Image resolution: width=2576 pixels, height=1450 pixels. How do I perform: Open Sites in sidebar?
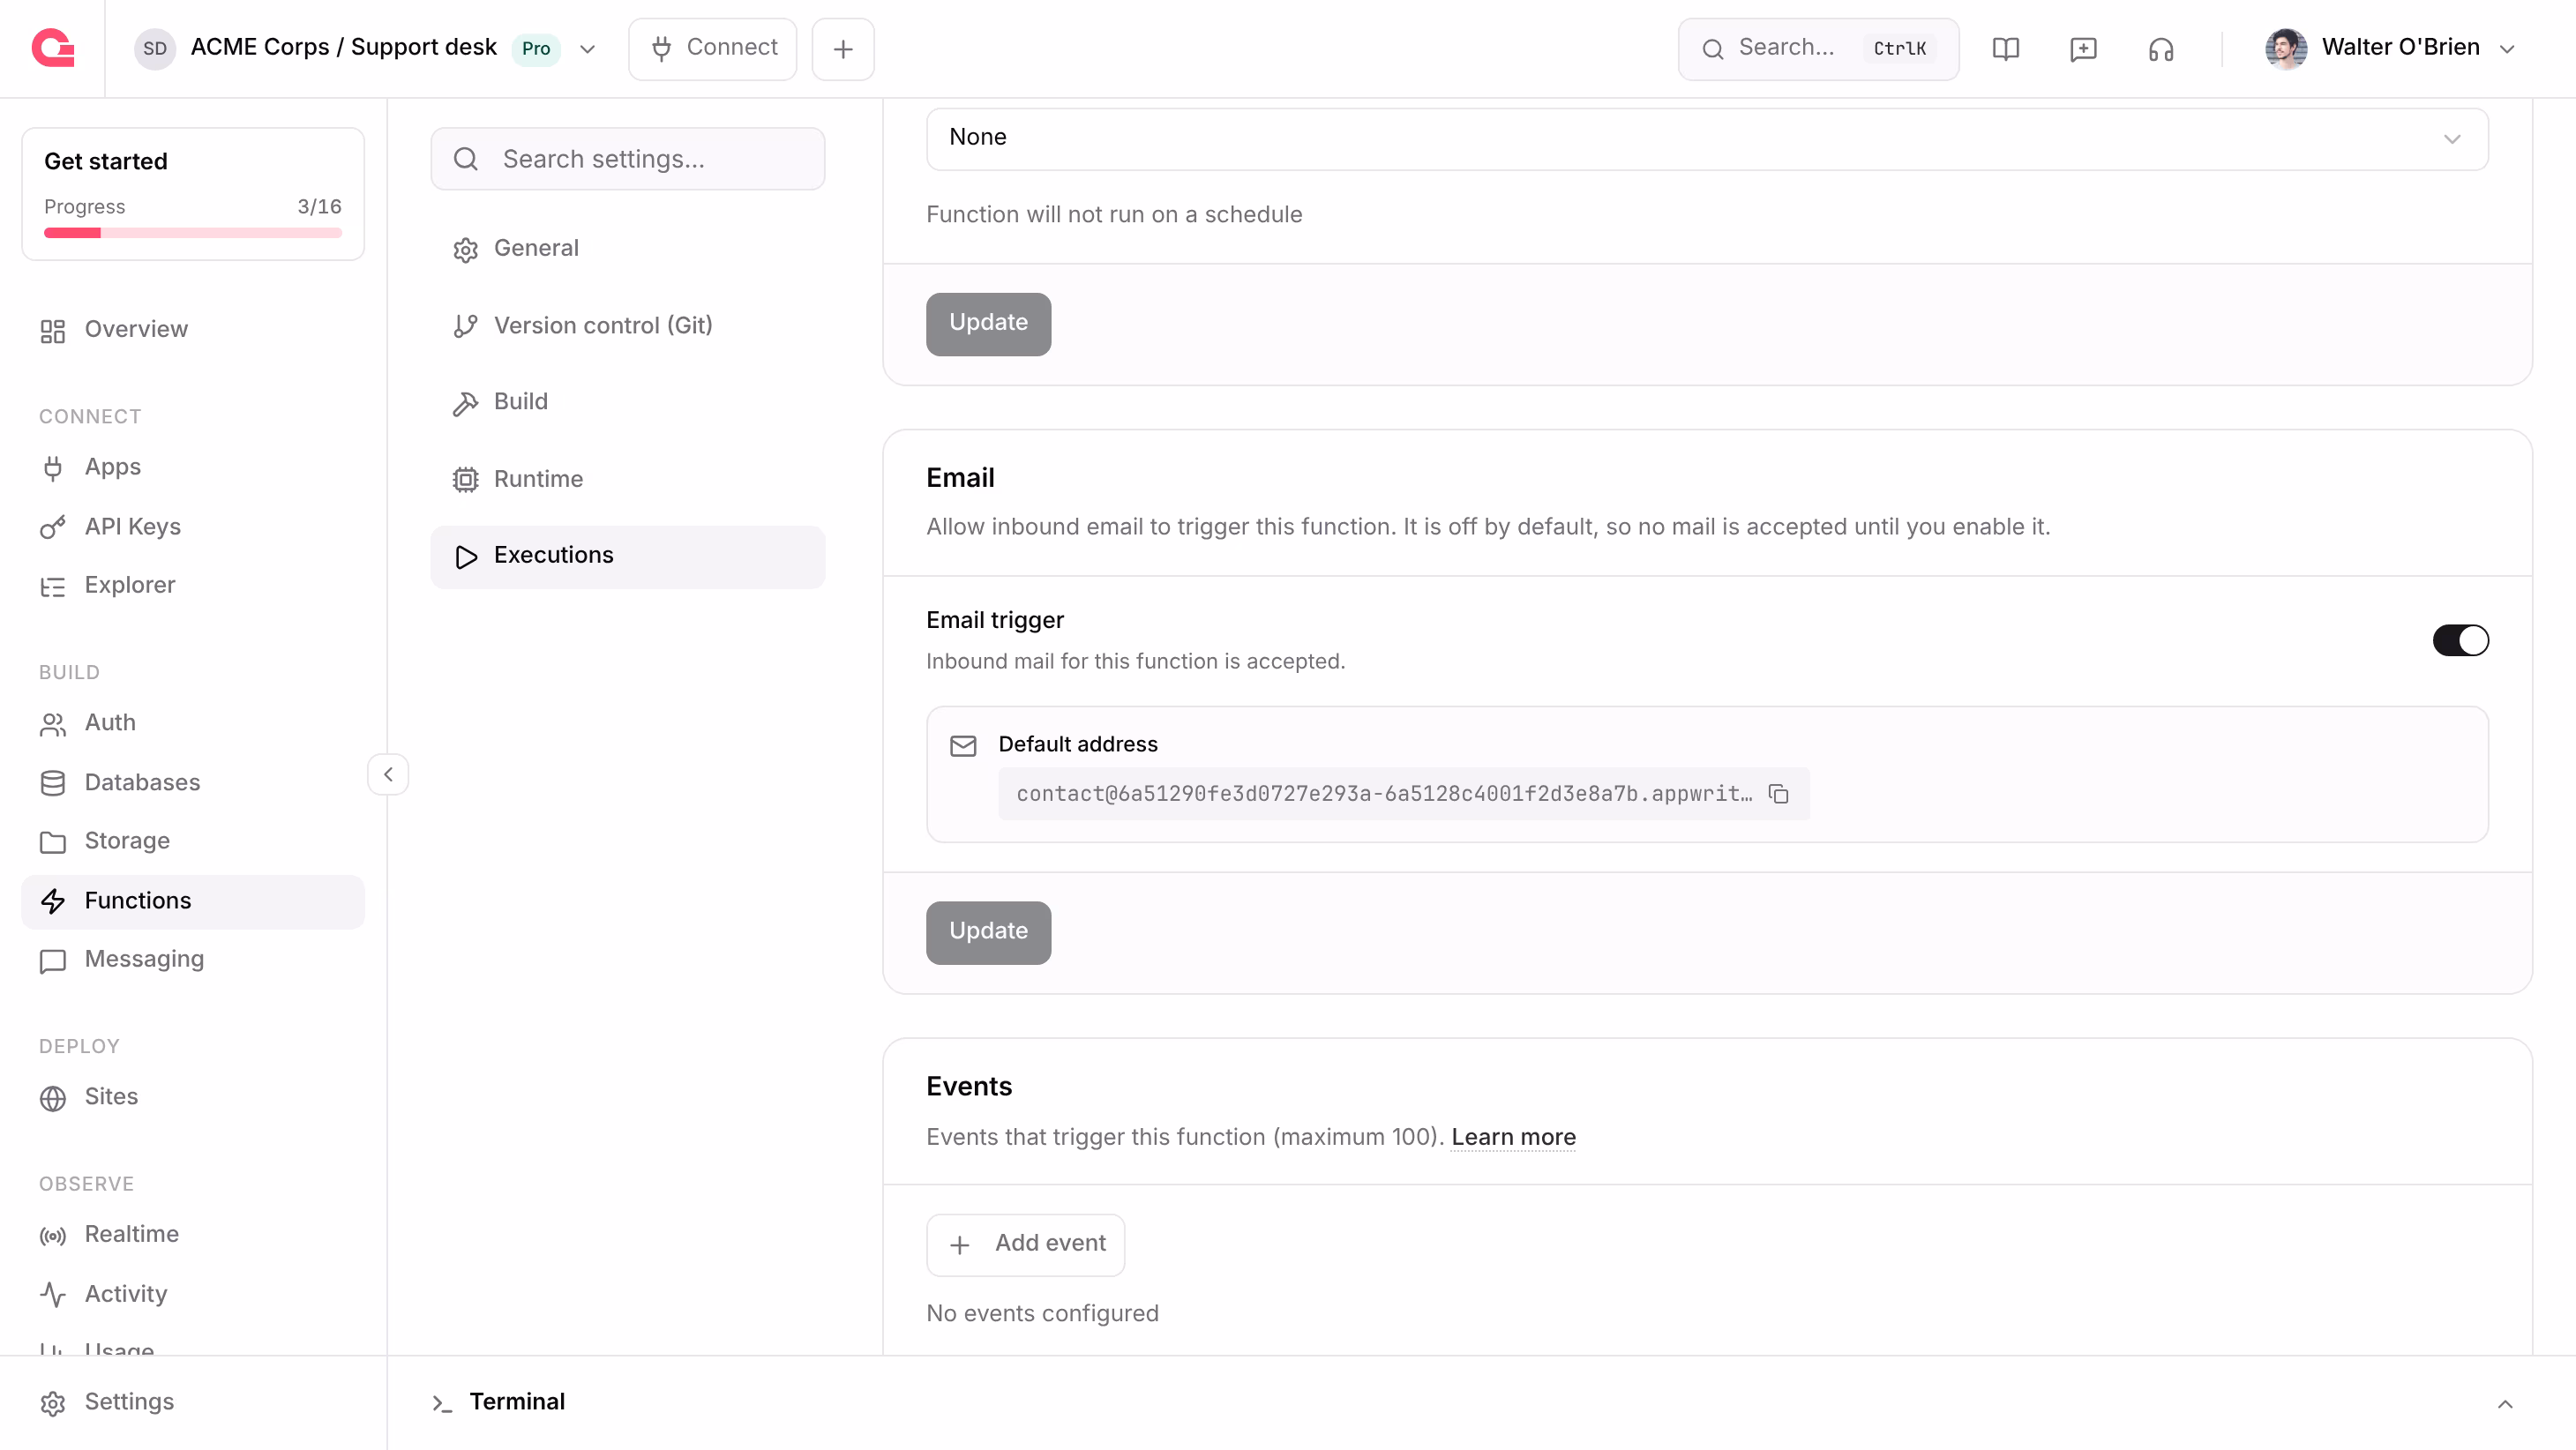coord(193,1097)
